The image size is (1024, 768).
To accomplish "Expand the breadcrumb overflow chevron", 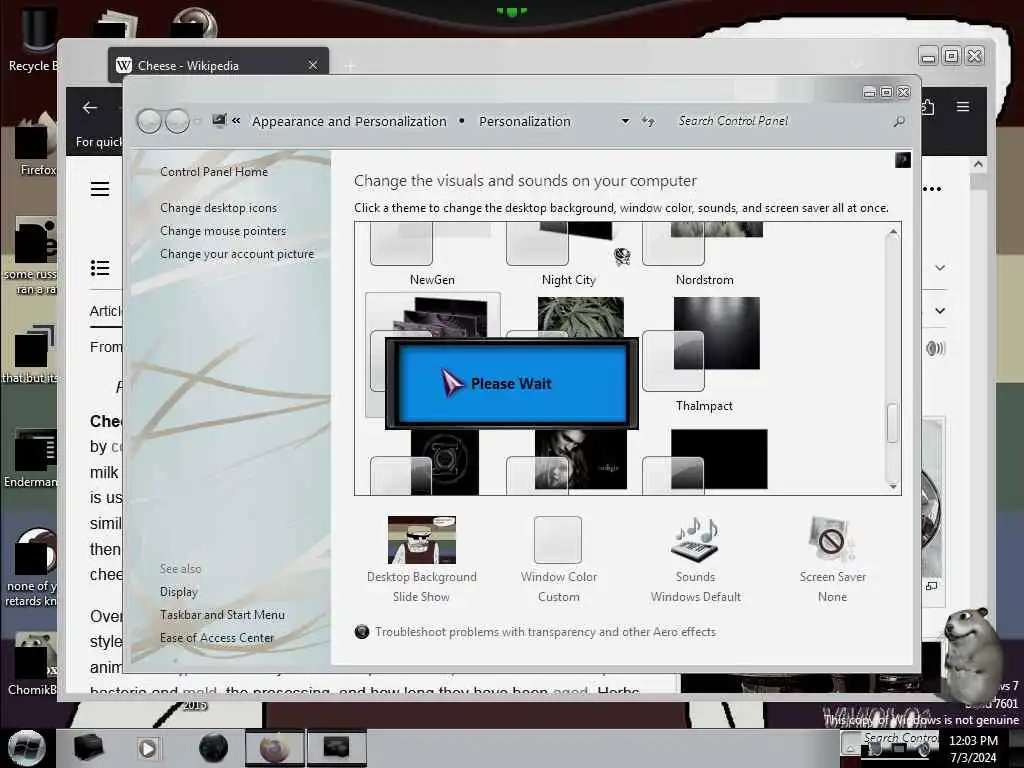I will pos(236,121).
